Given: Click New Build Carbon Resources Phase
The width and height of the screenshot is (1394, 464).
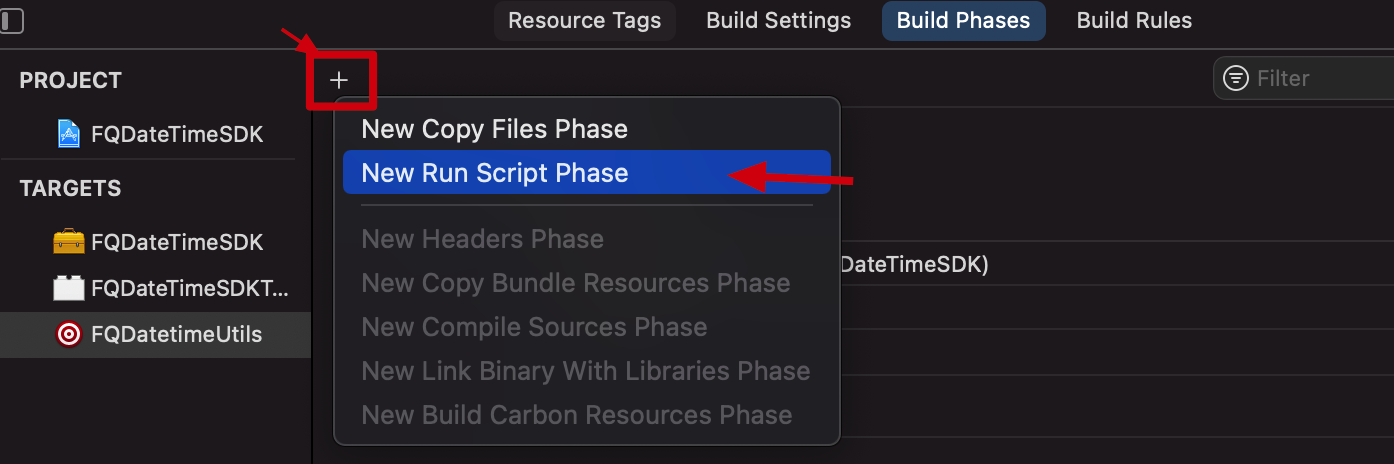Looking at the screenshot, I should point(576,415).
